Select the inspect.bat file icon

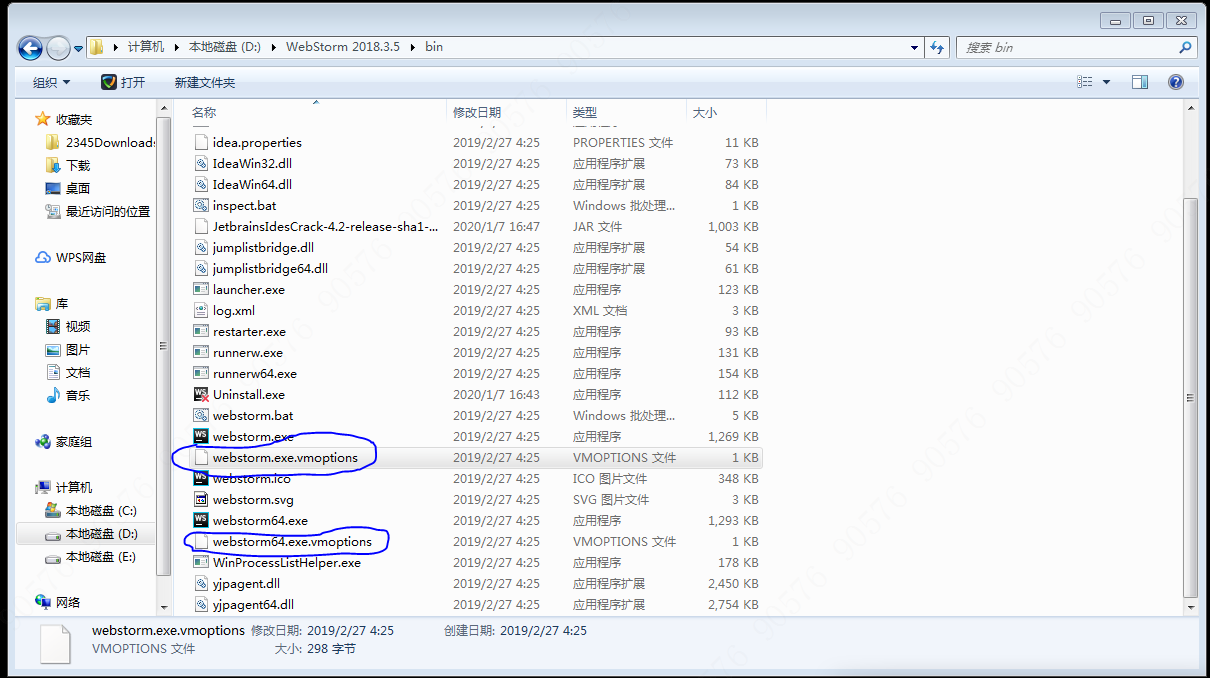pos(201,205)
